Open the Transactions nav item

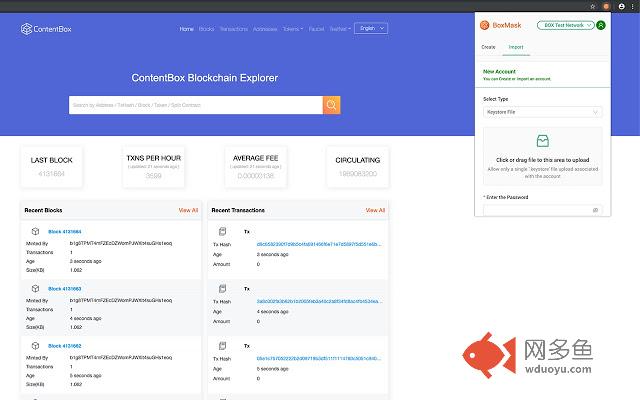point(233,29)
